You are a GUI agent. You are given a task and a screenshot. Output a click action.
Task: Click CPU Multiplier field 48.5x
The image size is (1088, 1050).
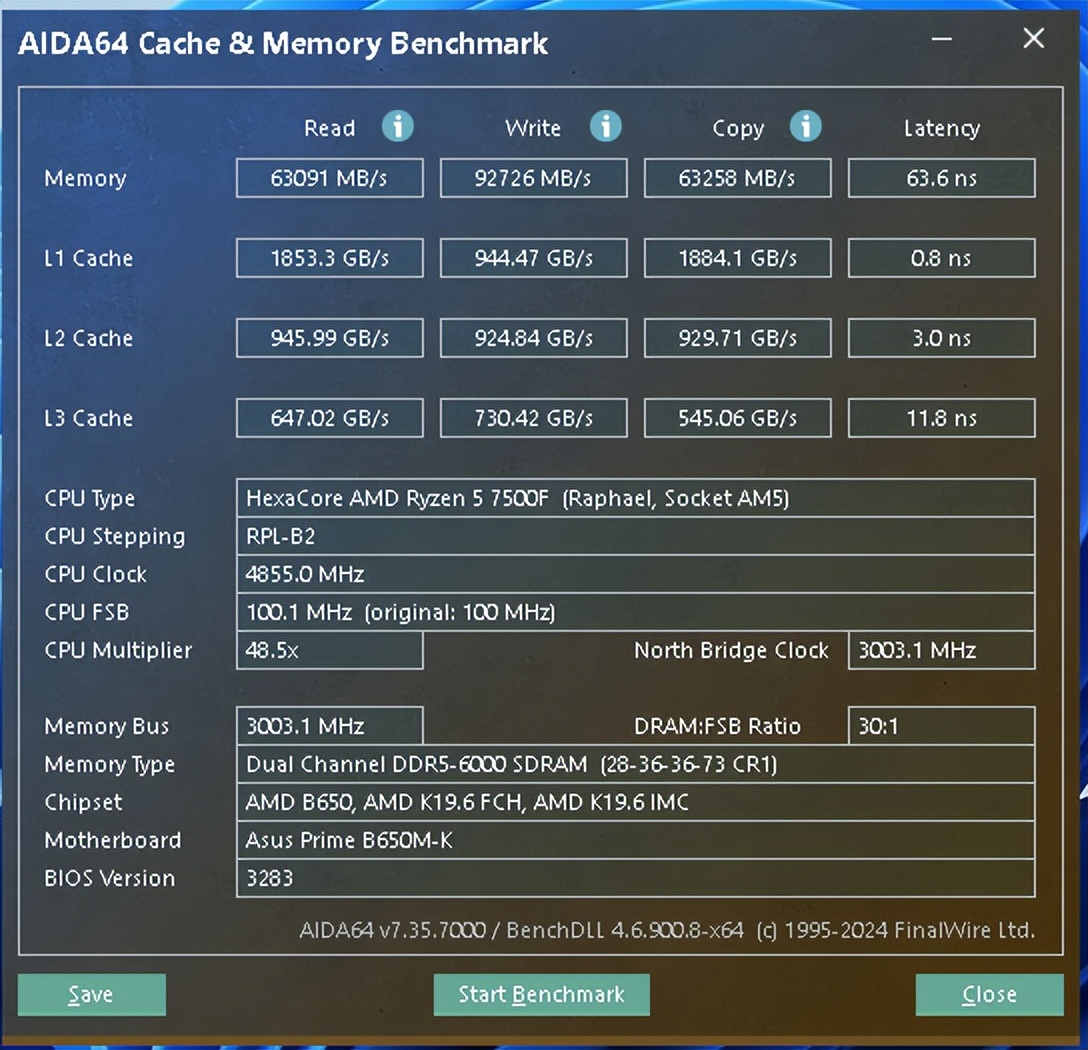tap(330, 650)
